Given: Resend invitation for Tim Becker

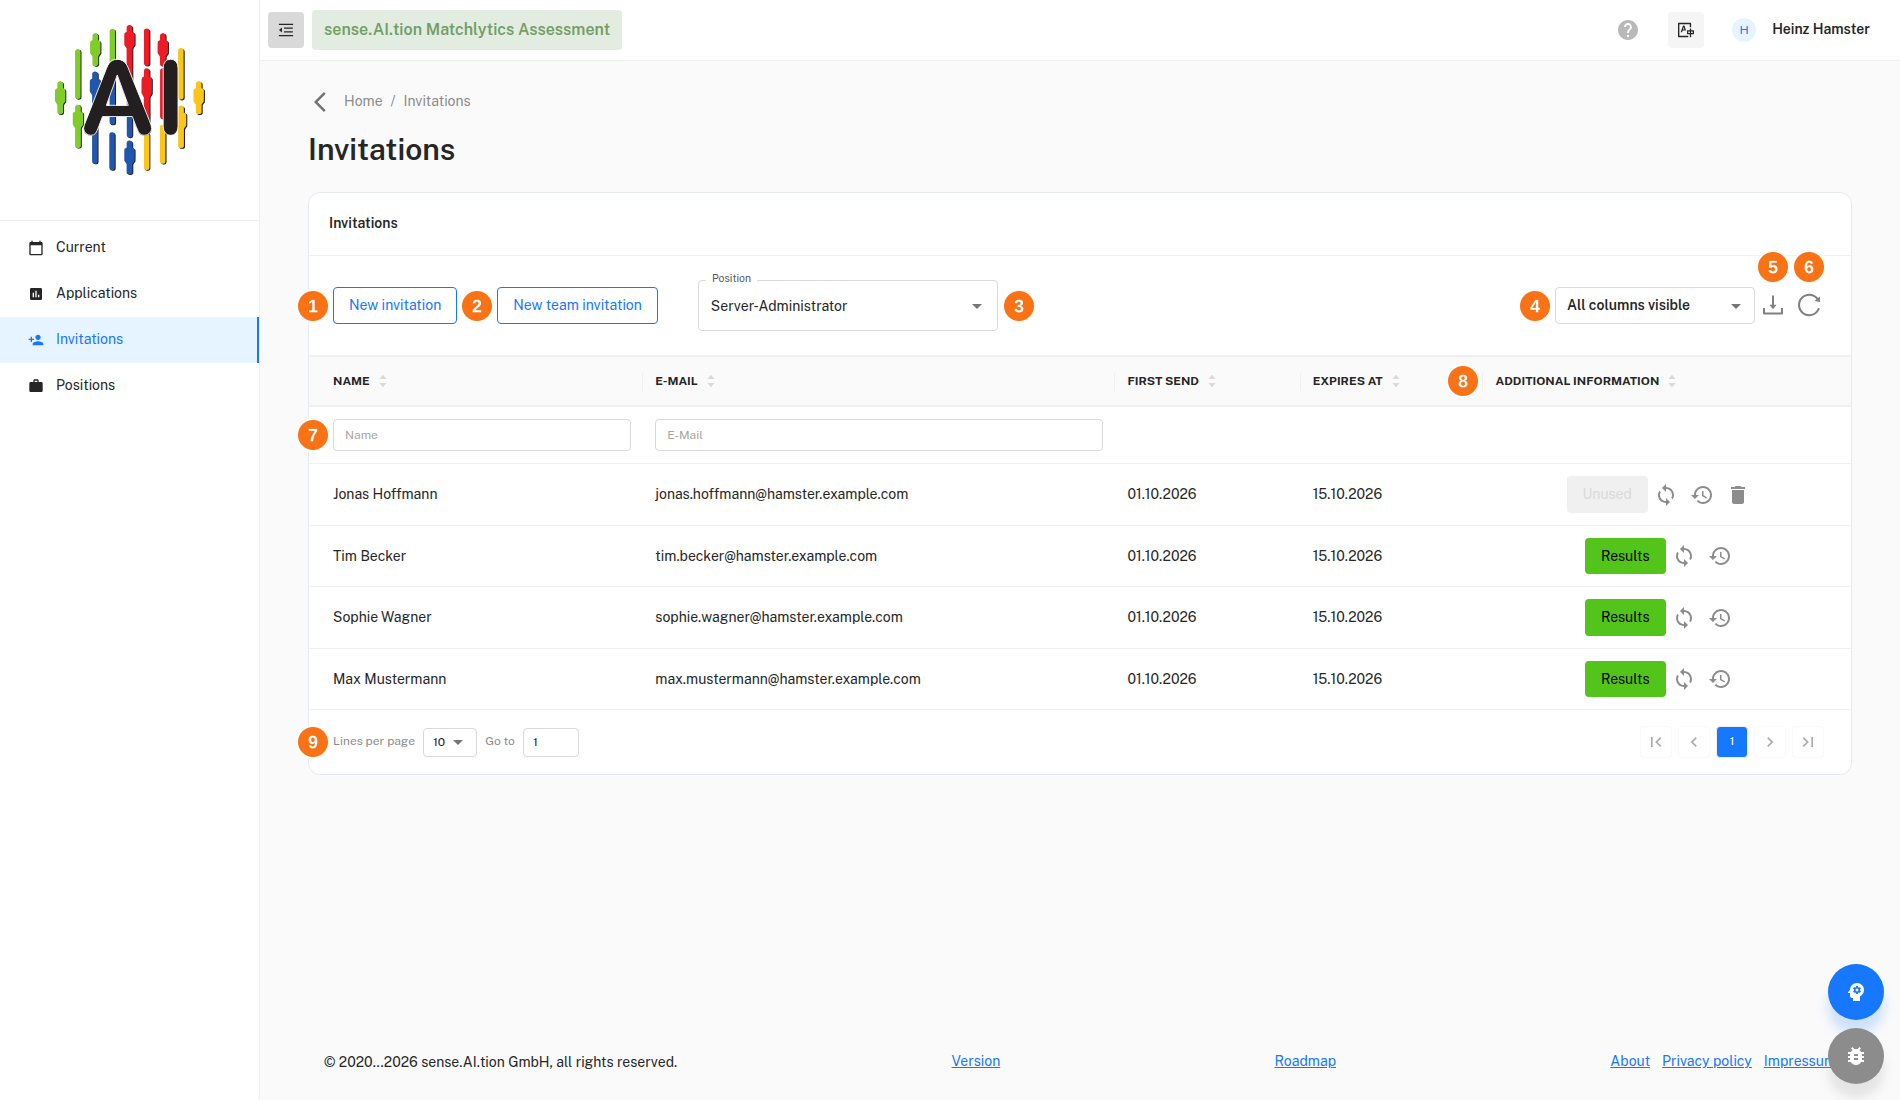Looking at the screenshot, I should 1684,556.
